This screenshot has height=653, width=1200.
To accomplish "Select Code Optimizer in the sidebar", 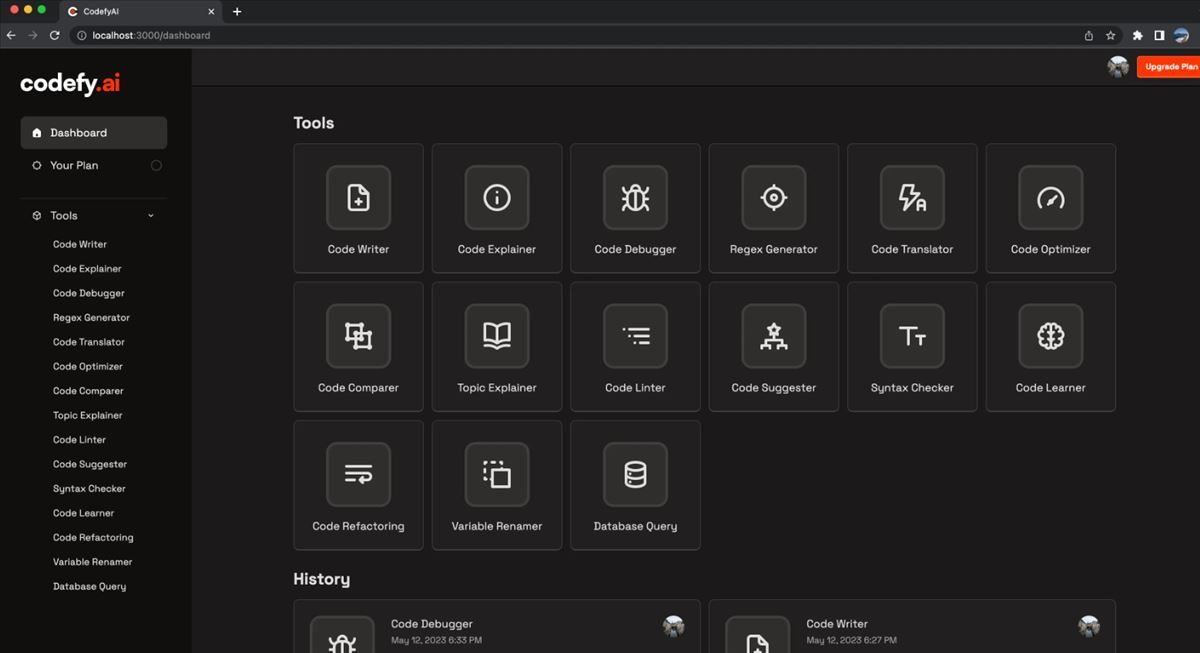I will pyautogui.click(x=88, y=367).
